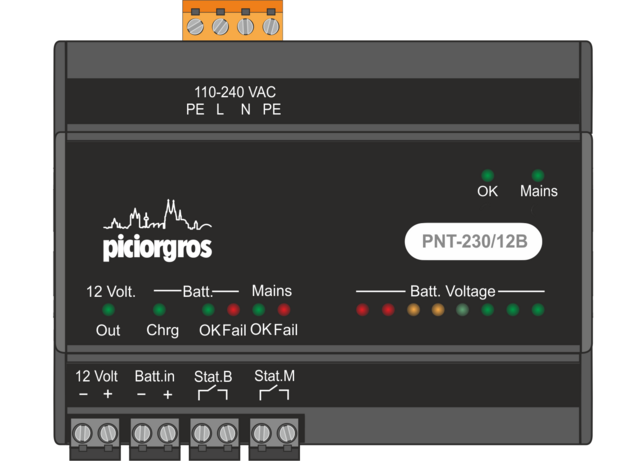The image size is (640, 461).
Task: Click the PNT-230/12B model label
Action: 473,241
